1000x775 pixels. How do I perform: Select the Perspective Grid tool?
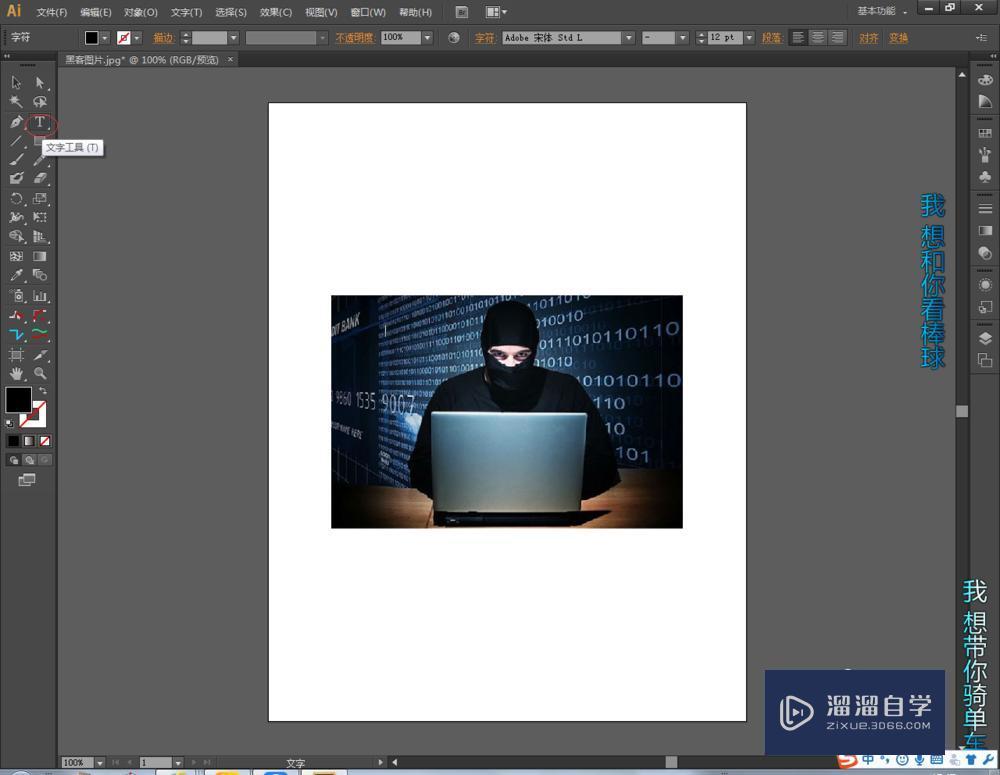pyautogui.click(x=40, y=237)
